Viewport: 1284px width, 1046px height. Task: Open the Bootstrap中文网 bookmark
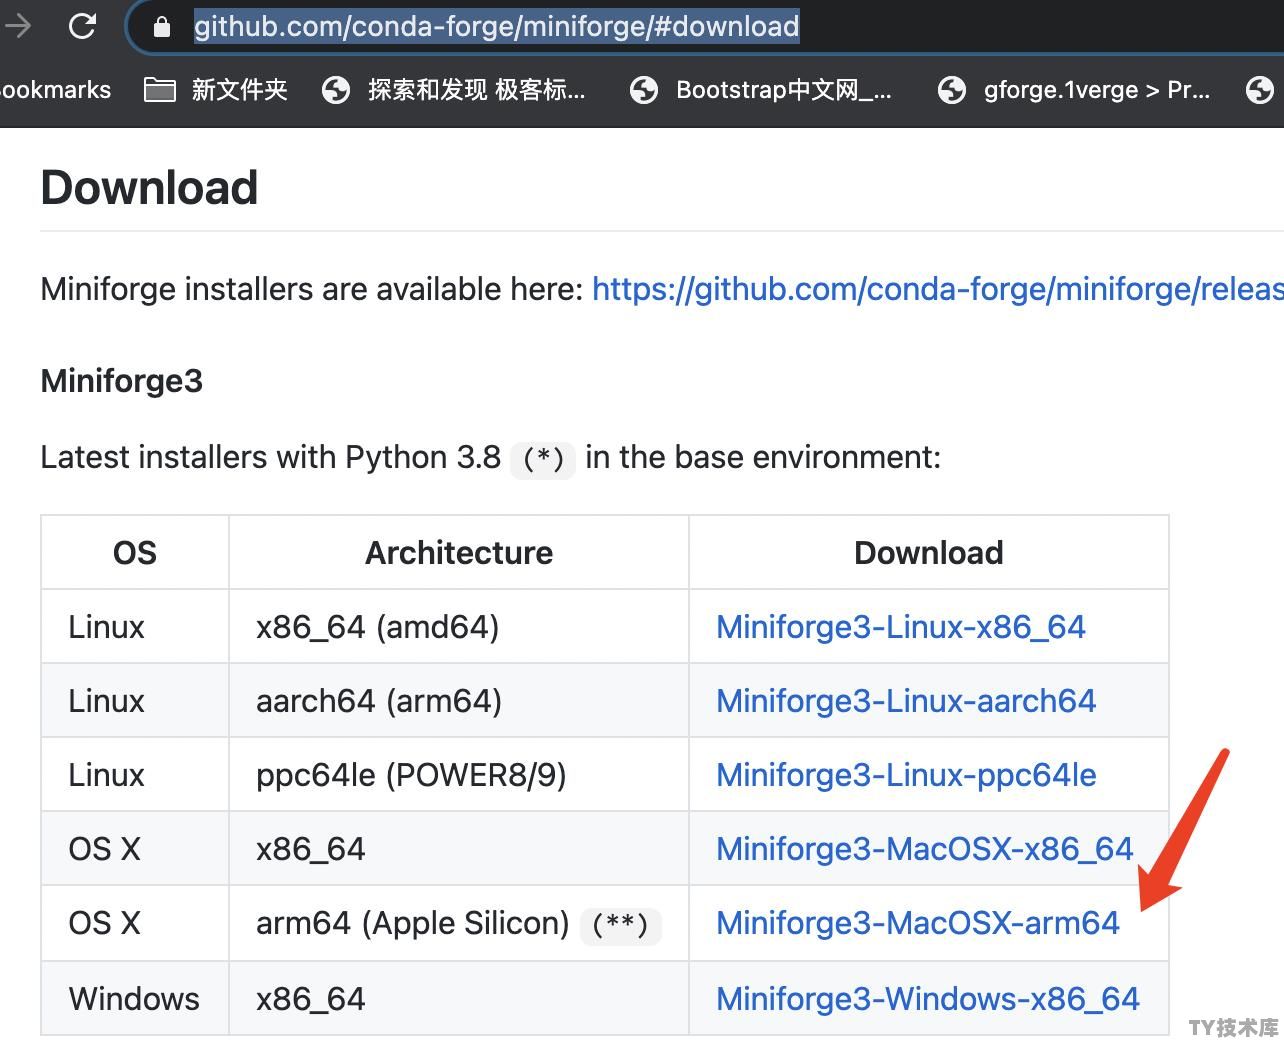[761, 90]
